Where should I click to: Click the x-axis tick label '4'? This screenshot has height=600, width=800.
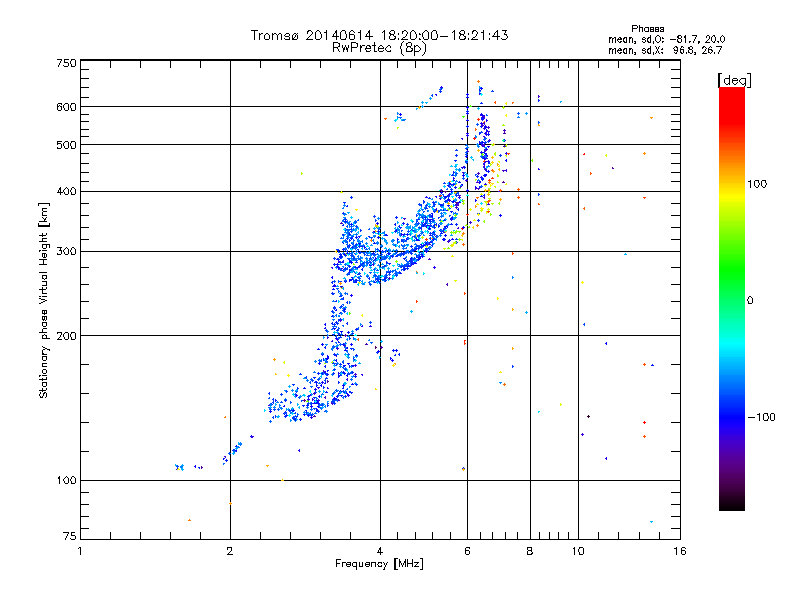click(x=380, y=551)
